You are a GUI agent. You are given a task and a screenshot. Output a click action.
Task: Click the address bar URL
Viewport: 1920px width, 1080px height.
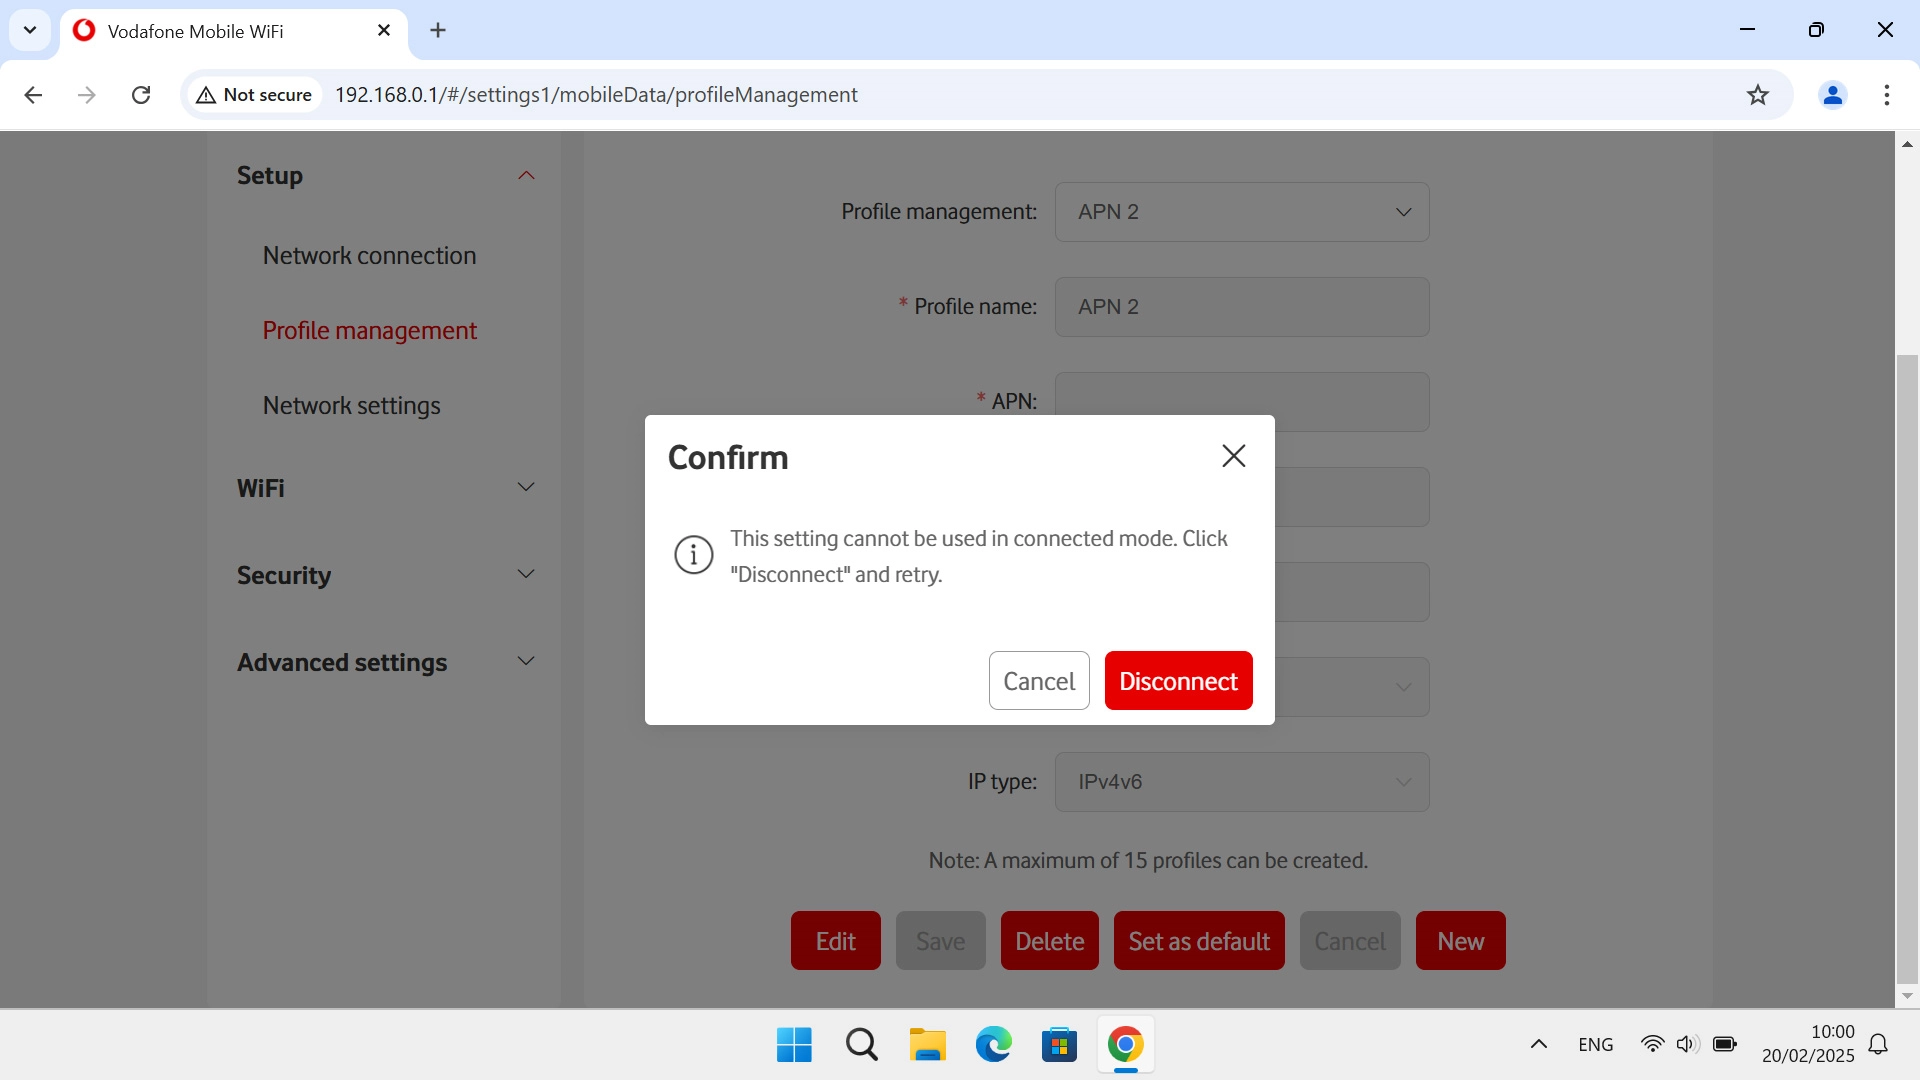point(596,95)
